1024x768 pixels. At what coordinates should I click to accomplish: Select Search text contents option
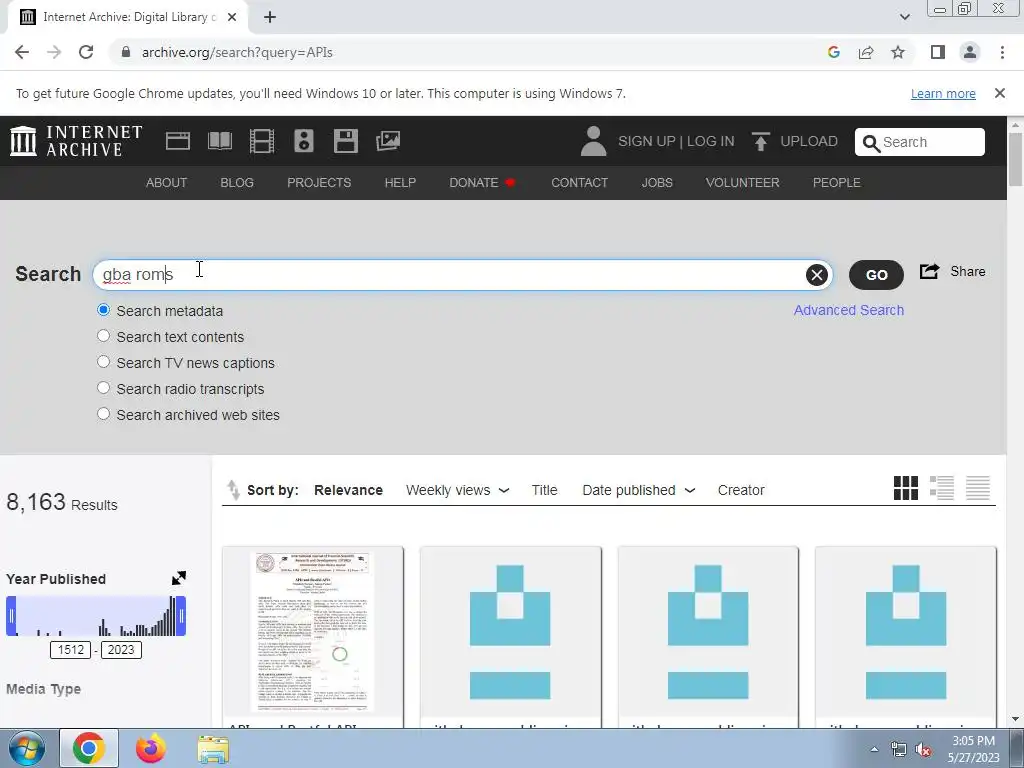point(103,336)
